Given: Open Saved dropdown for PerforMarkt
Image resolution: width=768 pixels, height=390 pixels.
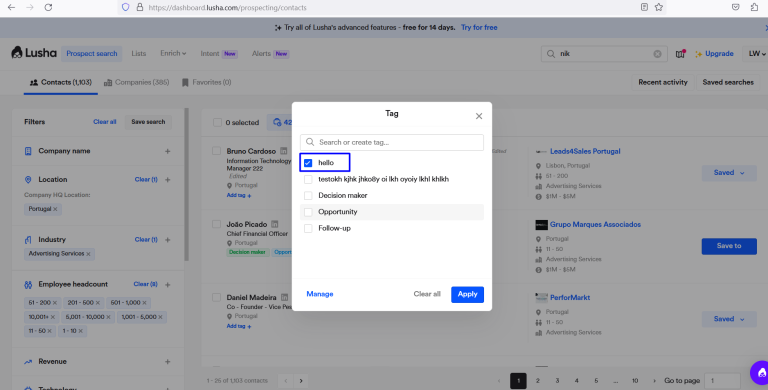Looking at the screenshot, I should (x=729, y=319).
